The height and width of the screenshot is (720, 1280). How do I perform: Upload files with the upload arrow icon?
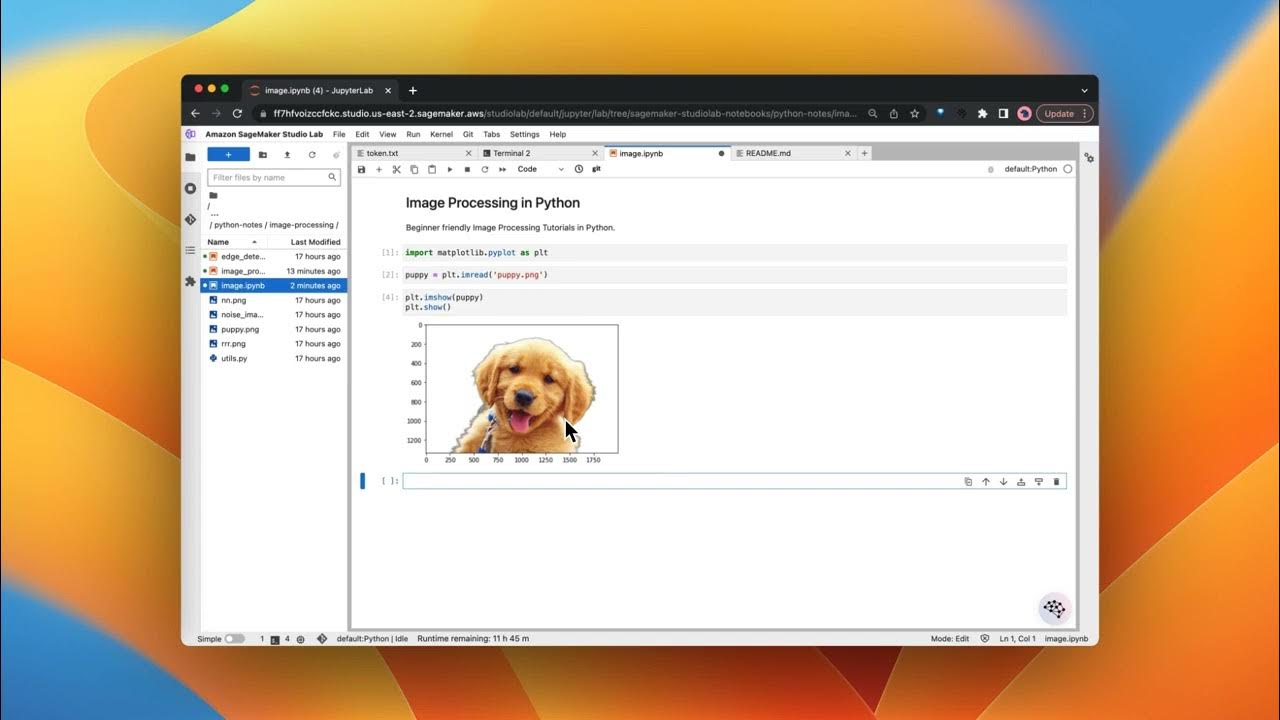coord(287,155)
